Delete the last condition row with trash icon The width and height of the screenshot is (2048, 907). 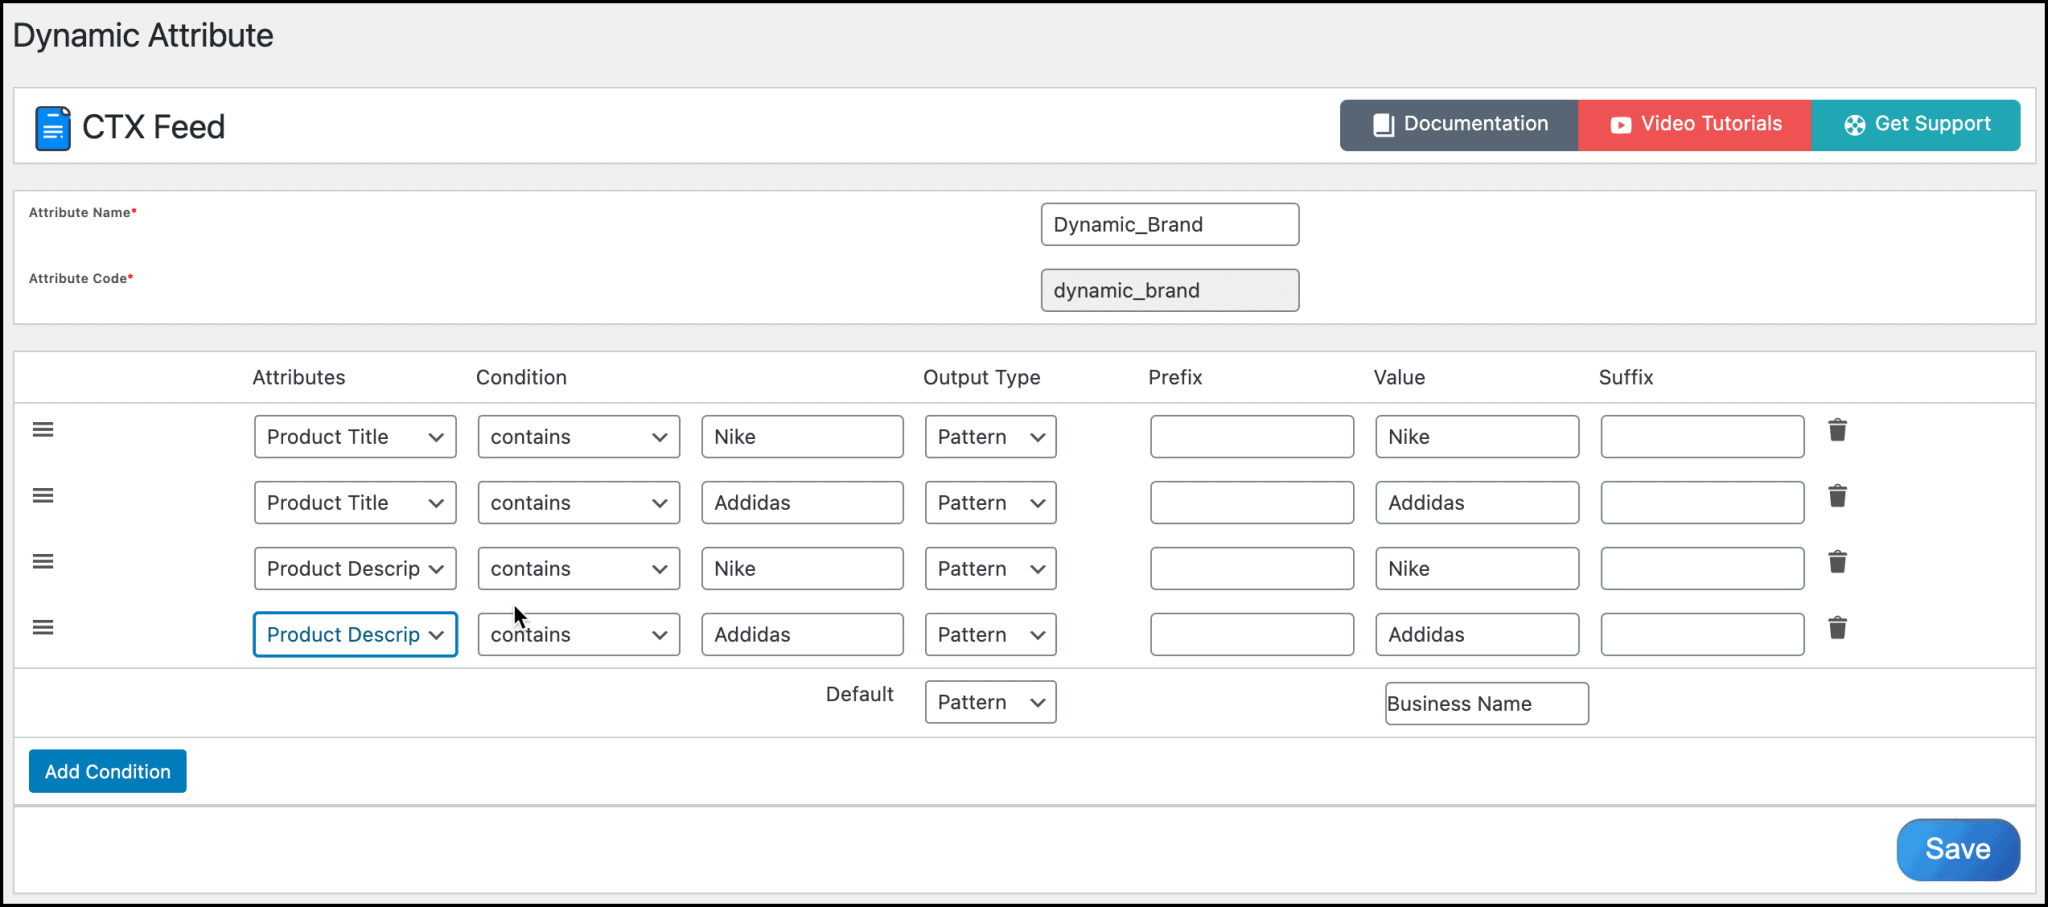[1838, 627]
